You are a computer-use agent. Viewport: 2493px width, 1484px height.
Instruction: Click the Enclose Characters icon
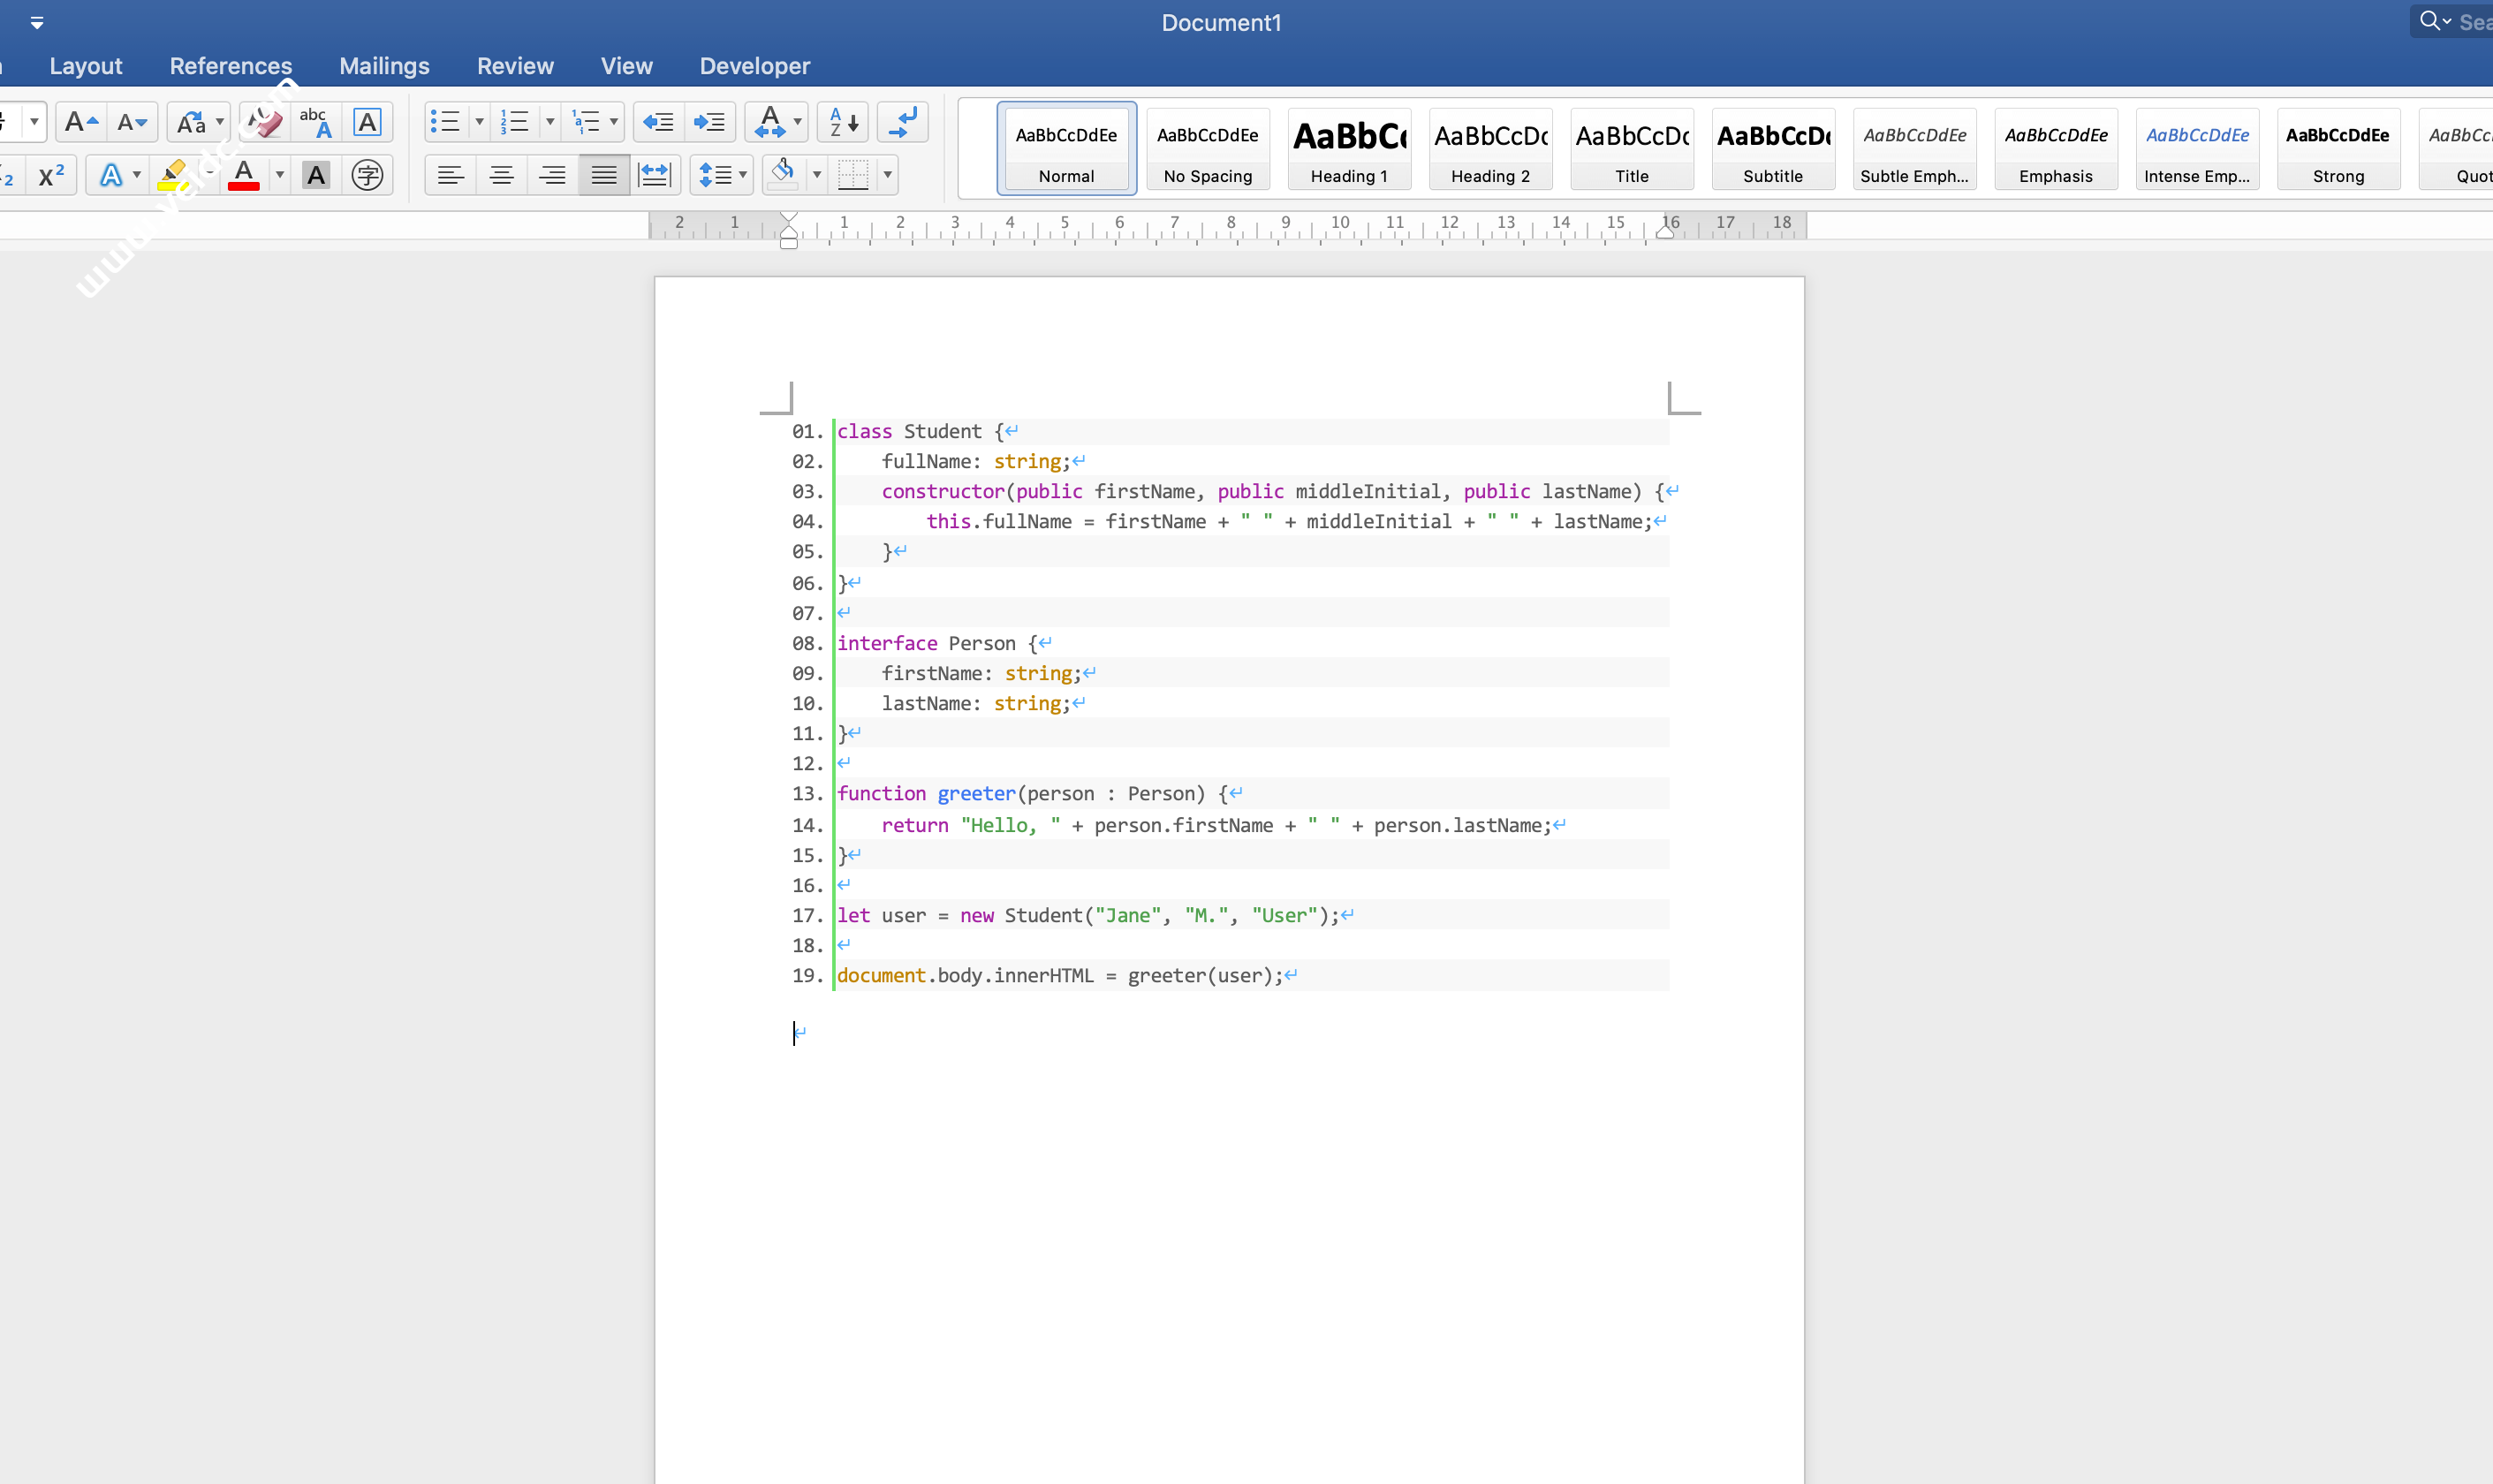click(367, 175)
